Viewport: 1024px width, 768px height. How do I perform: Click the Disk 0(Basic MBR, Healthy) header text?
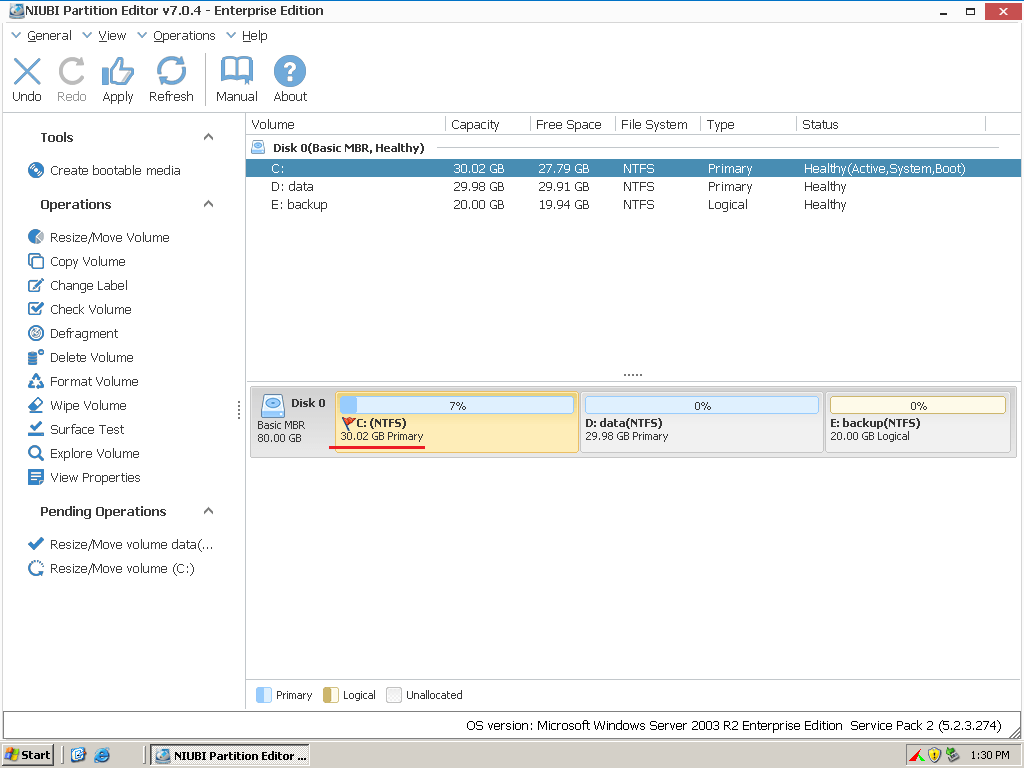[x=349, y=148]
